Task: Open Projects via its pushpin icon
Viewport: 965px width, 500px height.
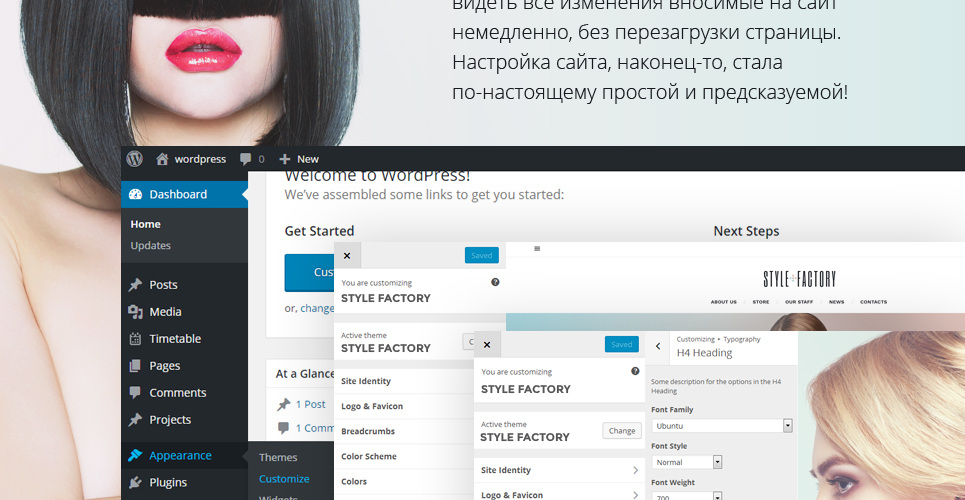Action: click(x=135, y=419)
